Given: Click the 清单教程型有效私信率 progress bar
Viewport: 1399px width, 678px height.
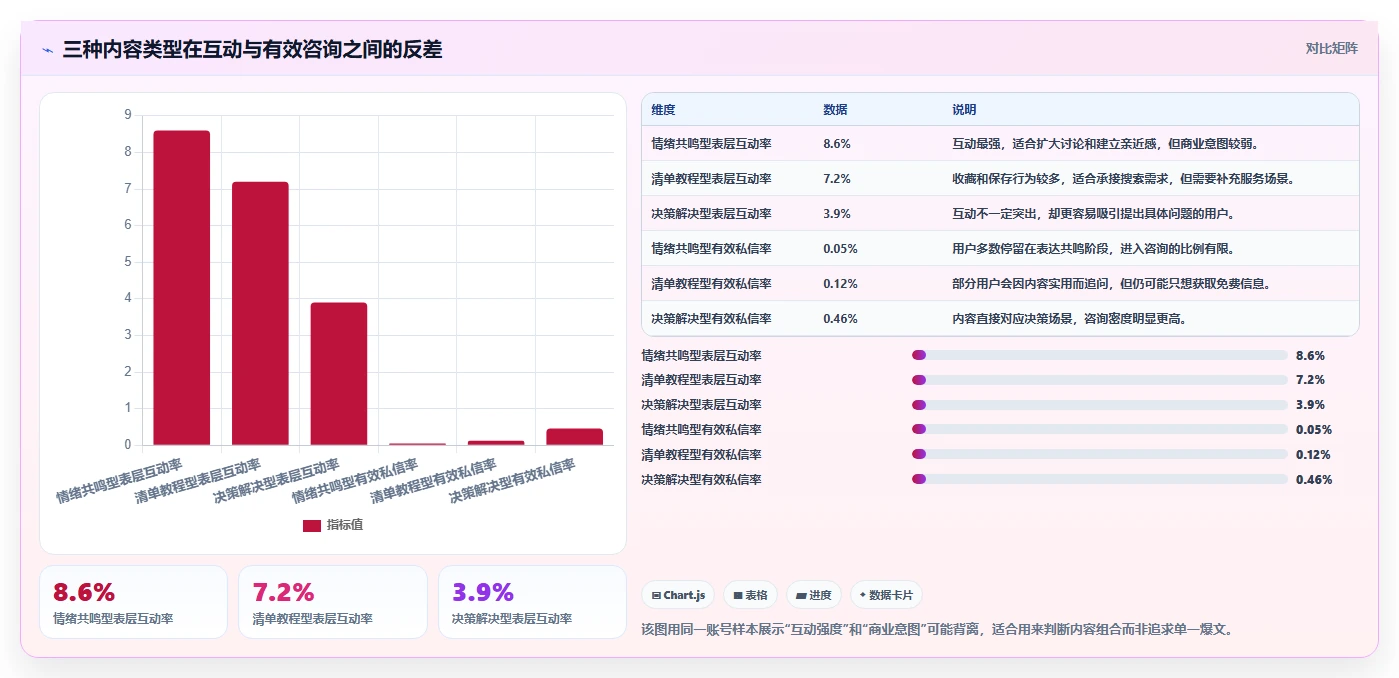Looking at the screenshot, I should pos(1099,455).
